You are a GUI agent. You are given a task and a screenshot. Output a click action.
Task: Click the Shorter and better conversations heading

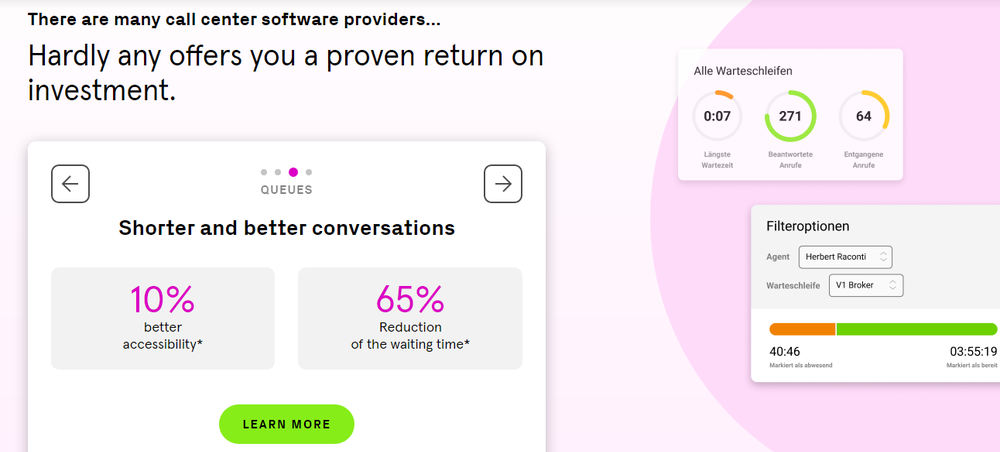coord(286,228)
